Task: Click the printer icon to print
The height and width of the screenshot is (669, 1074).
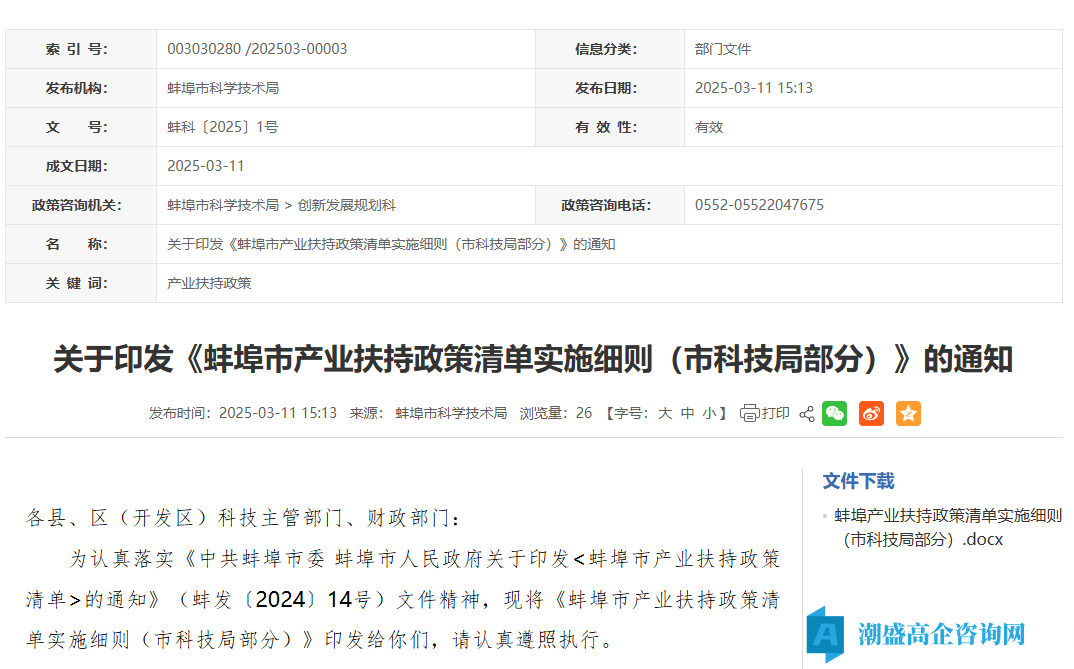Action: [x=749, y=413]
